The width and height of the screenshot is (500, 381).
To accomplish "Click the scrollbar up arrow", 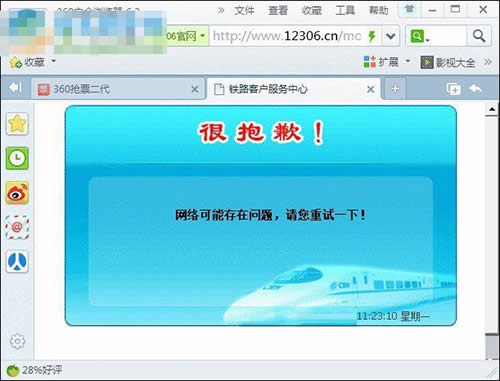I will (x=492, y=109).
